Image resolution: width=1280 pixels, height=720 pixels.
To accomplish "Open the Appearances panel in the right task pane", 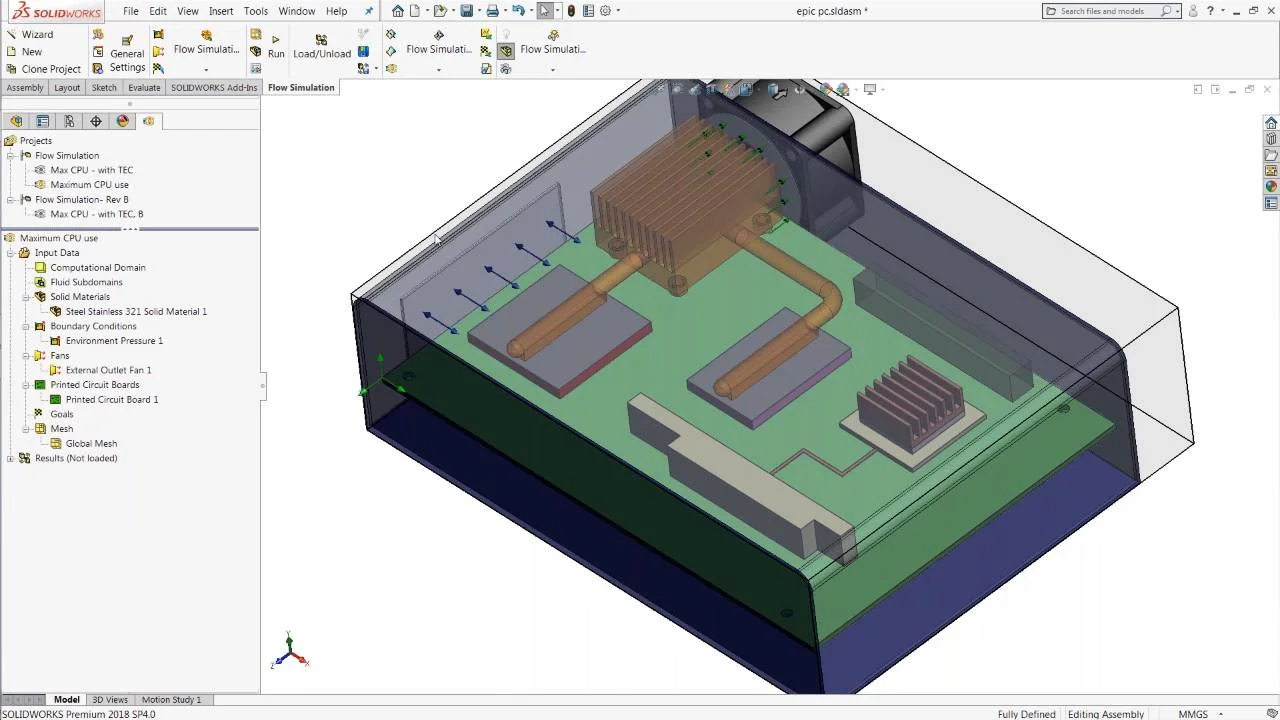I will tap(1271, 186).
